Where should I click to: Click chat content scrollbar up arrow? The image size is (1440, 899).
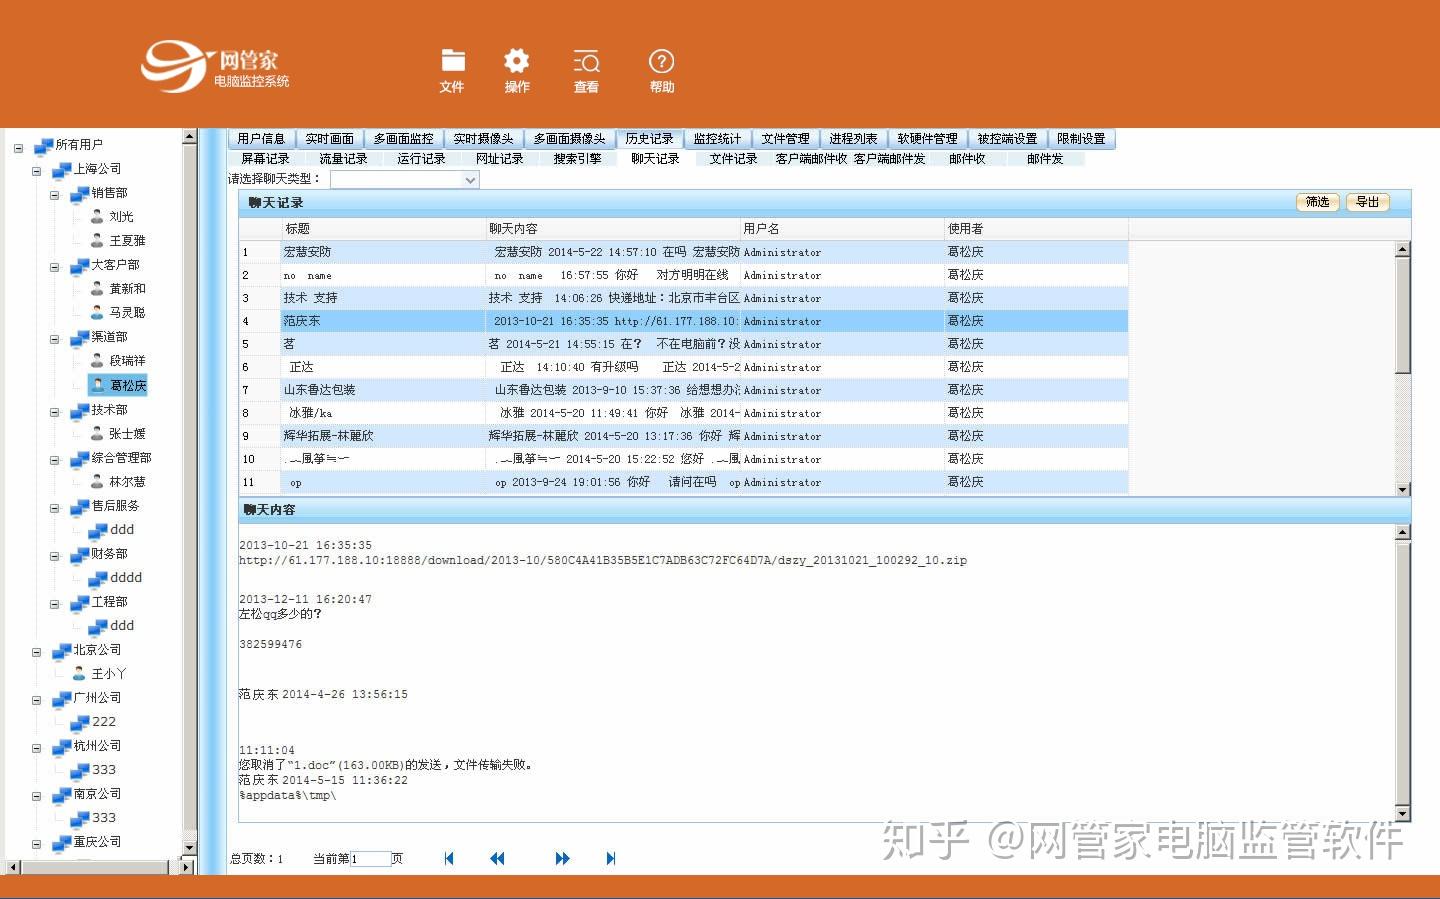[1403, 532]
